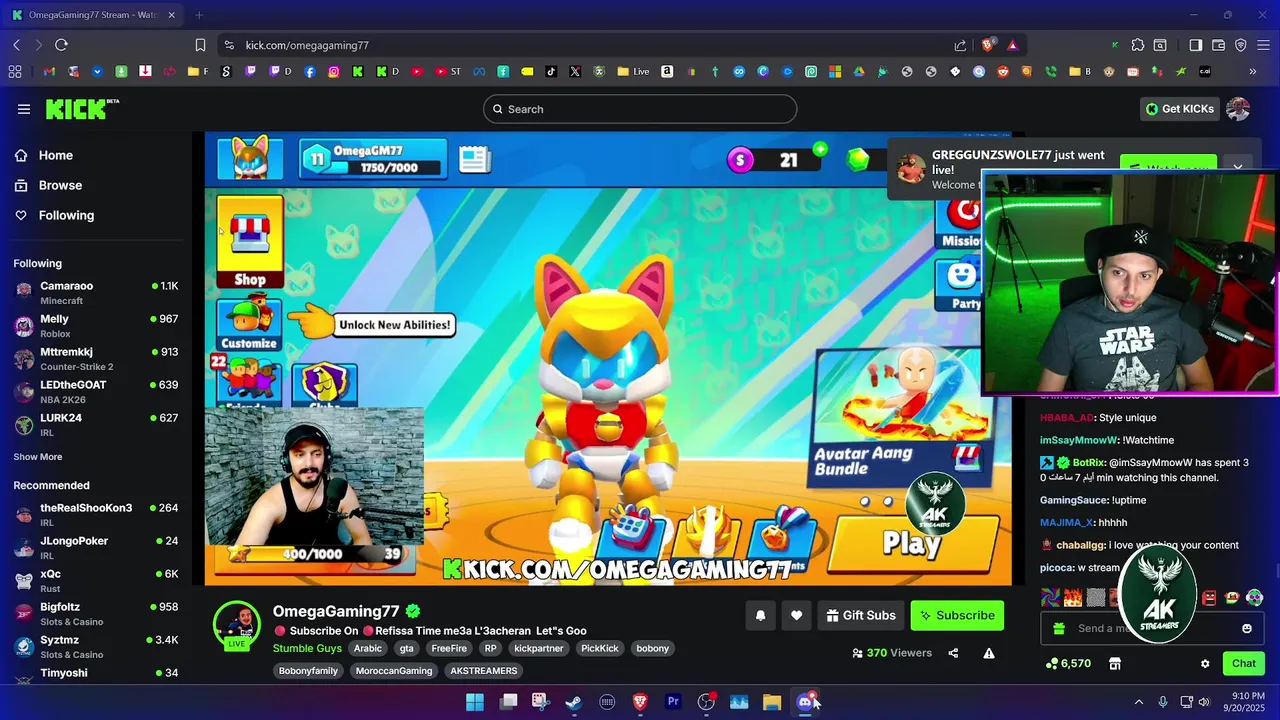Select the Bobonyfamily tag
Image resolution: width=1280 pixels, height=720 pixels.
(x=308, y=671)
